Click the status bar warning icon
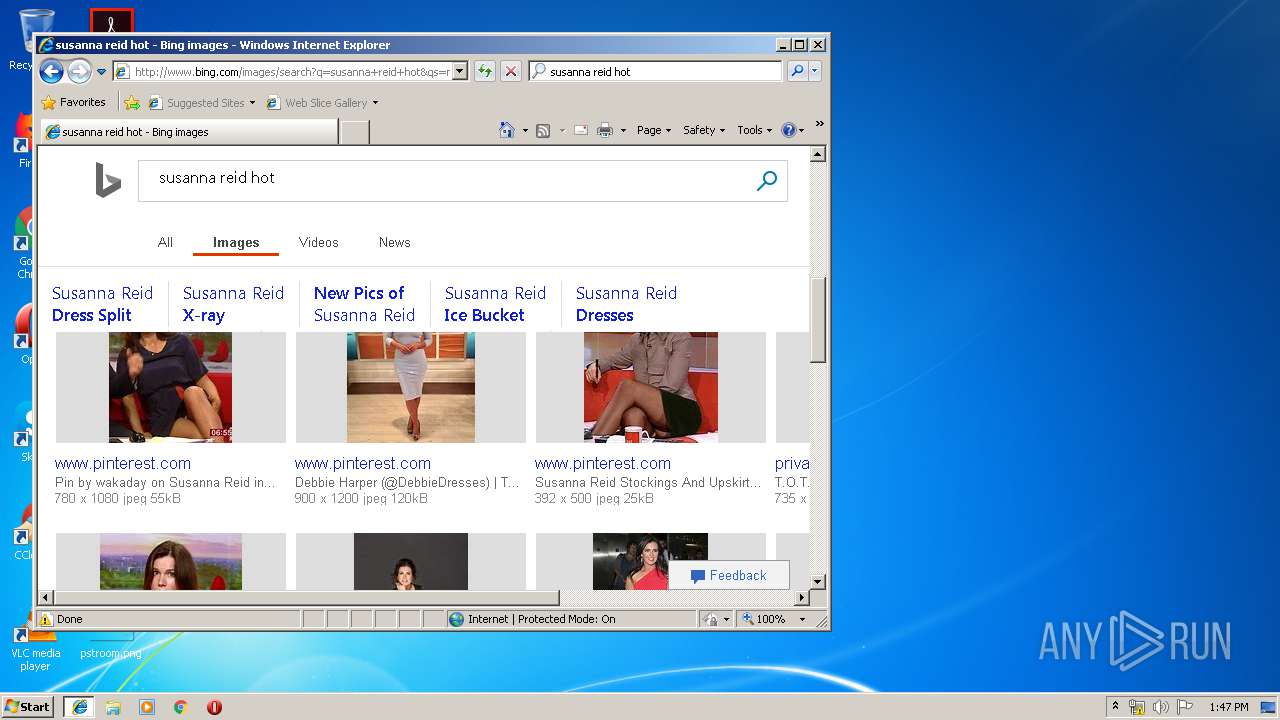This screenshot has height=720, width=1280. (x=46, y=619)
